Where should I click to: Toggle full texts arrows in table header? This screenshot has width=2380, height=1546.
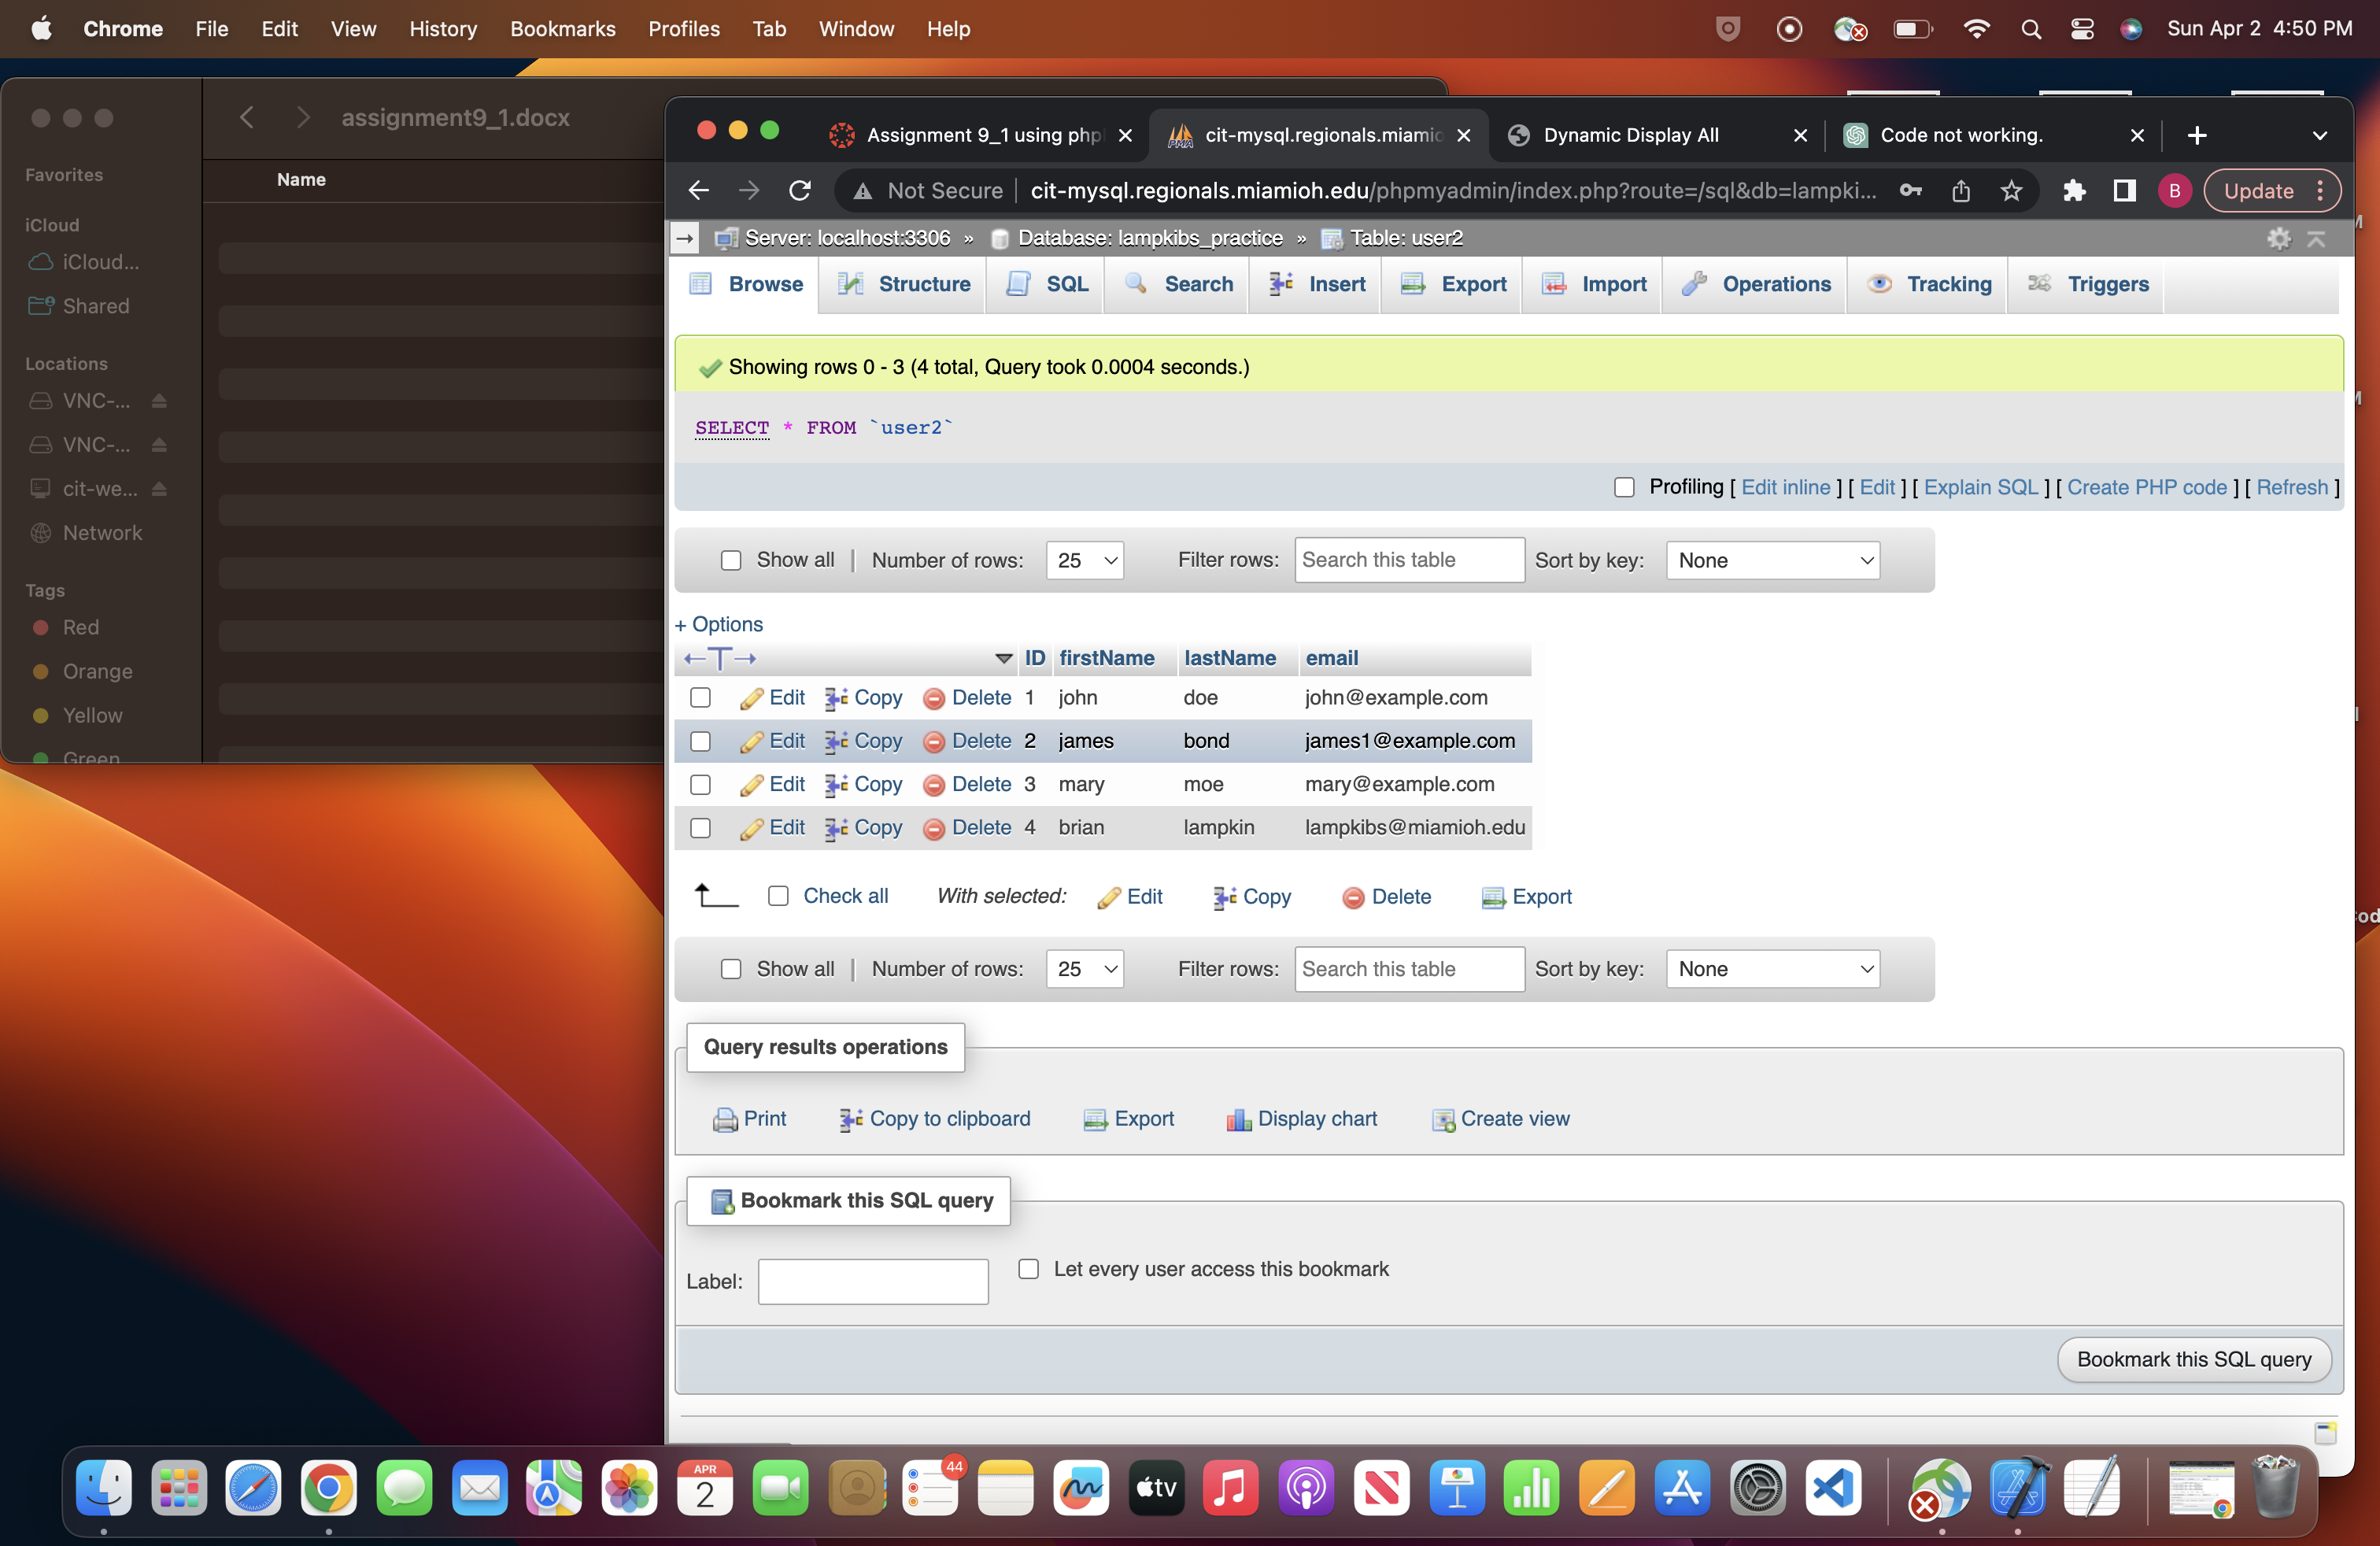[x=720, y=659]
